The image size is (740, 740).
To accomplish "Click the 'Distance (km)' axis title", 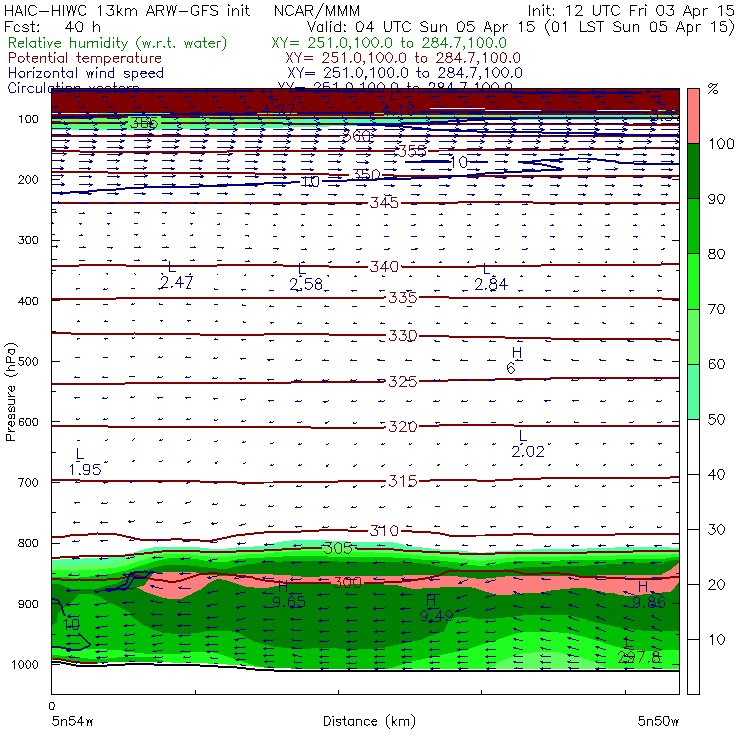I will click(369, 721).
